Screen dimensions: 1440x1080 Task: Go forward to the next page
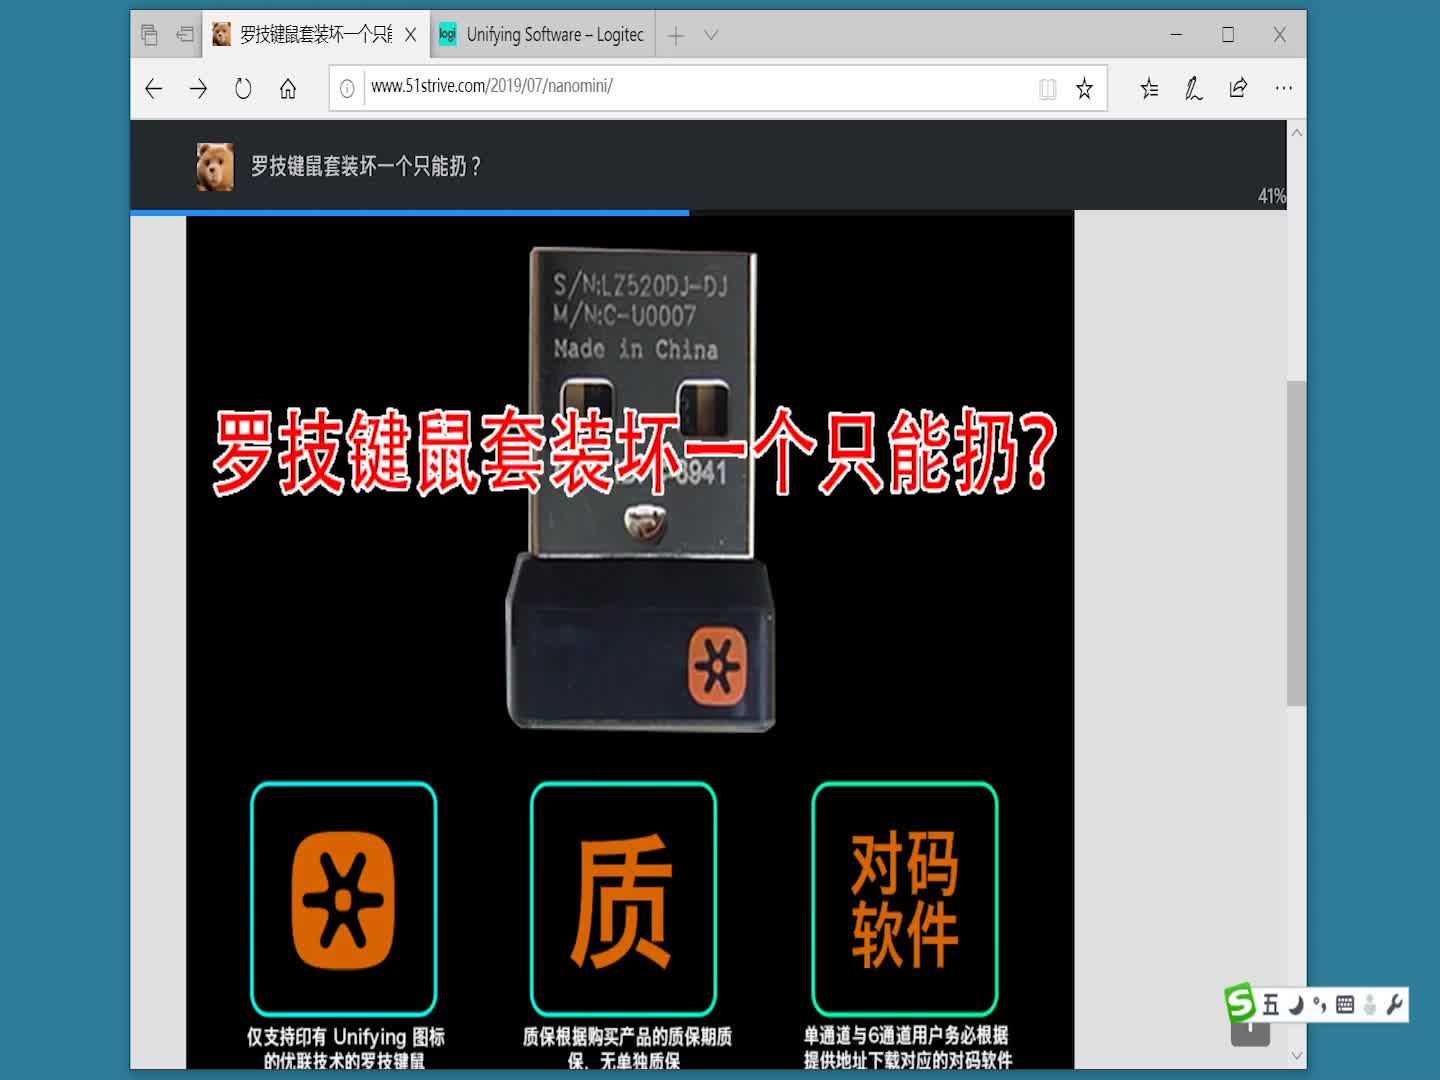(x=198, y=89)
